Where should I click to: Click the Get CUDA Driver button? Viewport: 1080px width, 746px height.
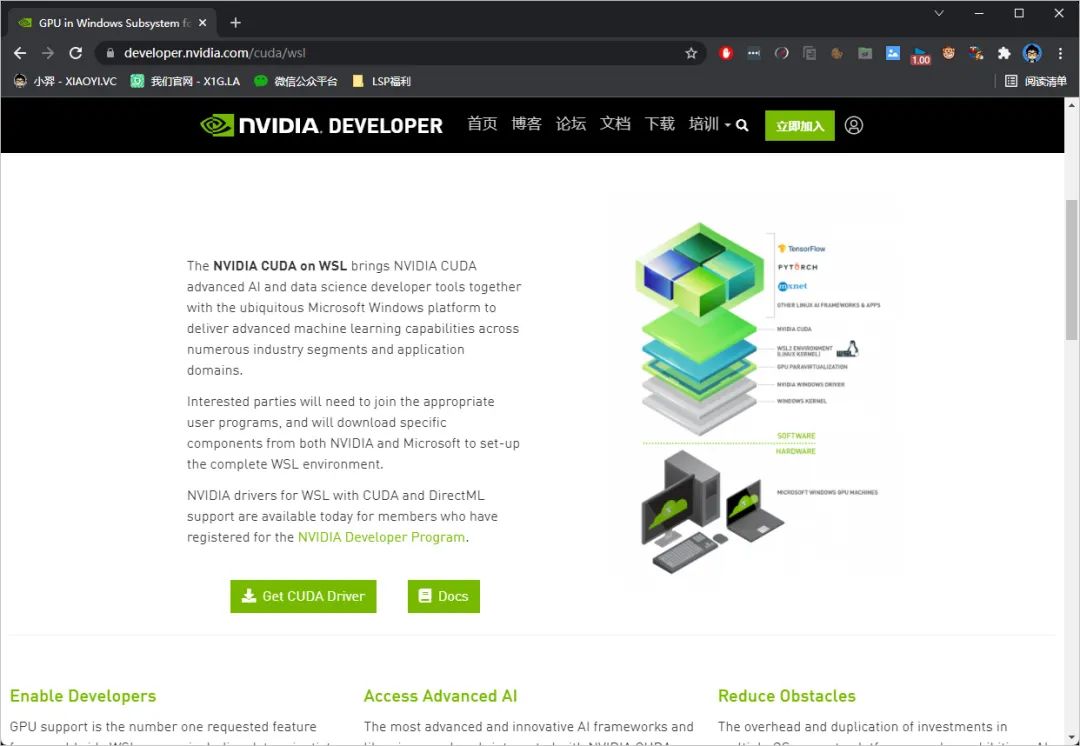click(x=303, y=597)
